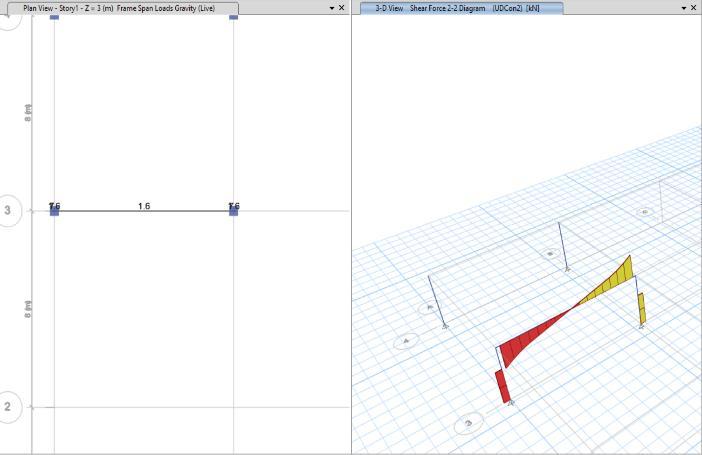Select the right column square on grid 3

point(234,211)
